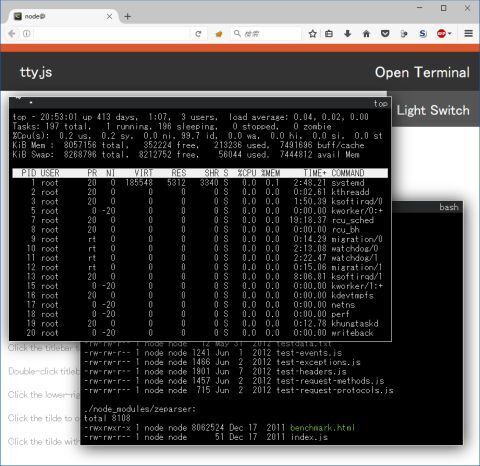
Task: Click the tilde in top terminal titlebar
Action: [18, 99]
